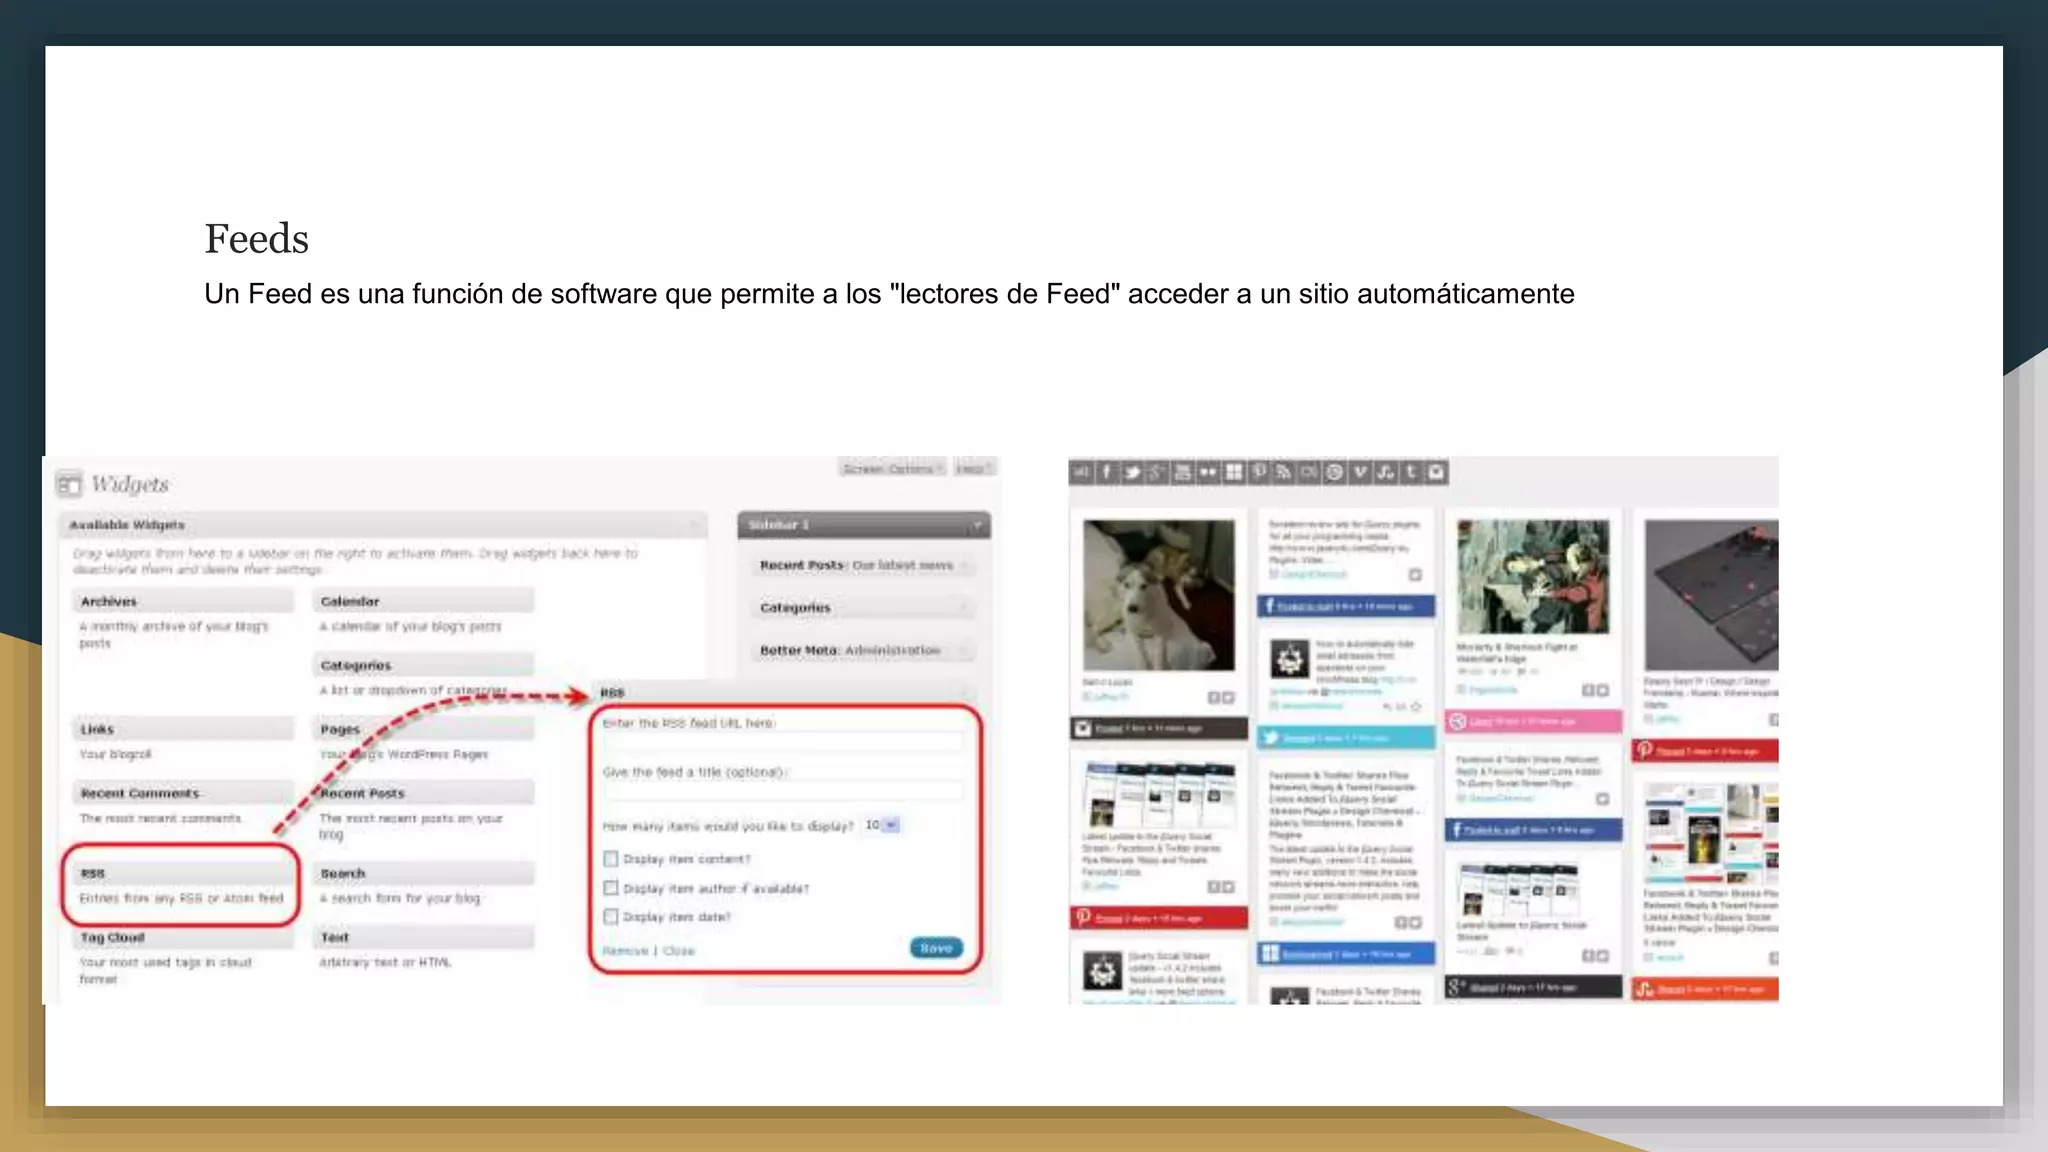Viewport: 2048px width, 1152px height.
Task: Select the Last.fm filter icon next to RSS
Action: tap(1309, 472)
